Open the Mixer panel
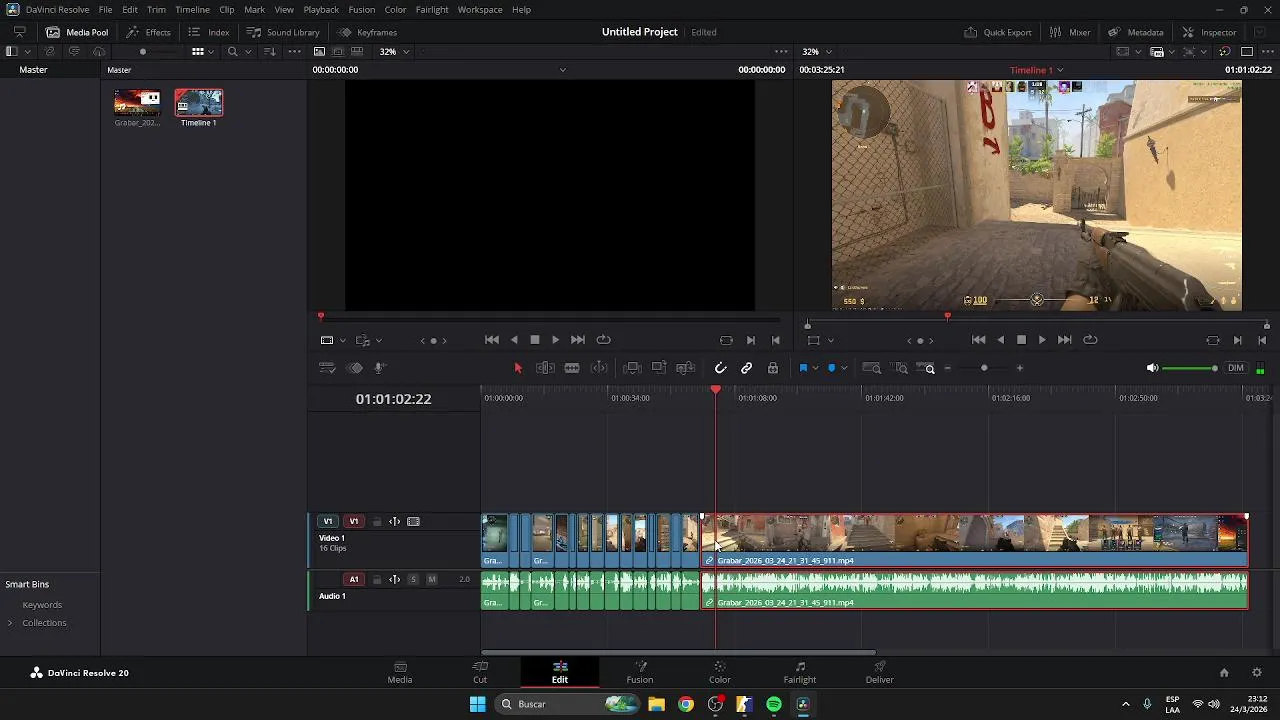Screen dimensions: 1280x720 pyautogui.click(x=1070, y=32)
